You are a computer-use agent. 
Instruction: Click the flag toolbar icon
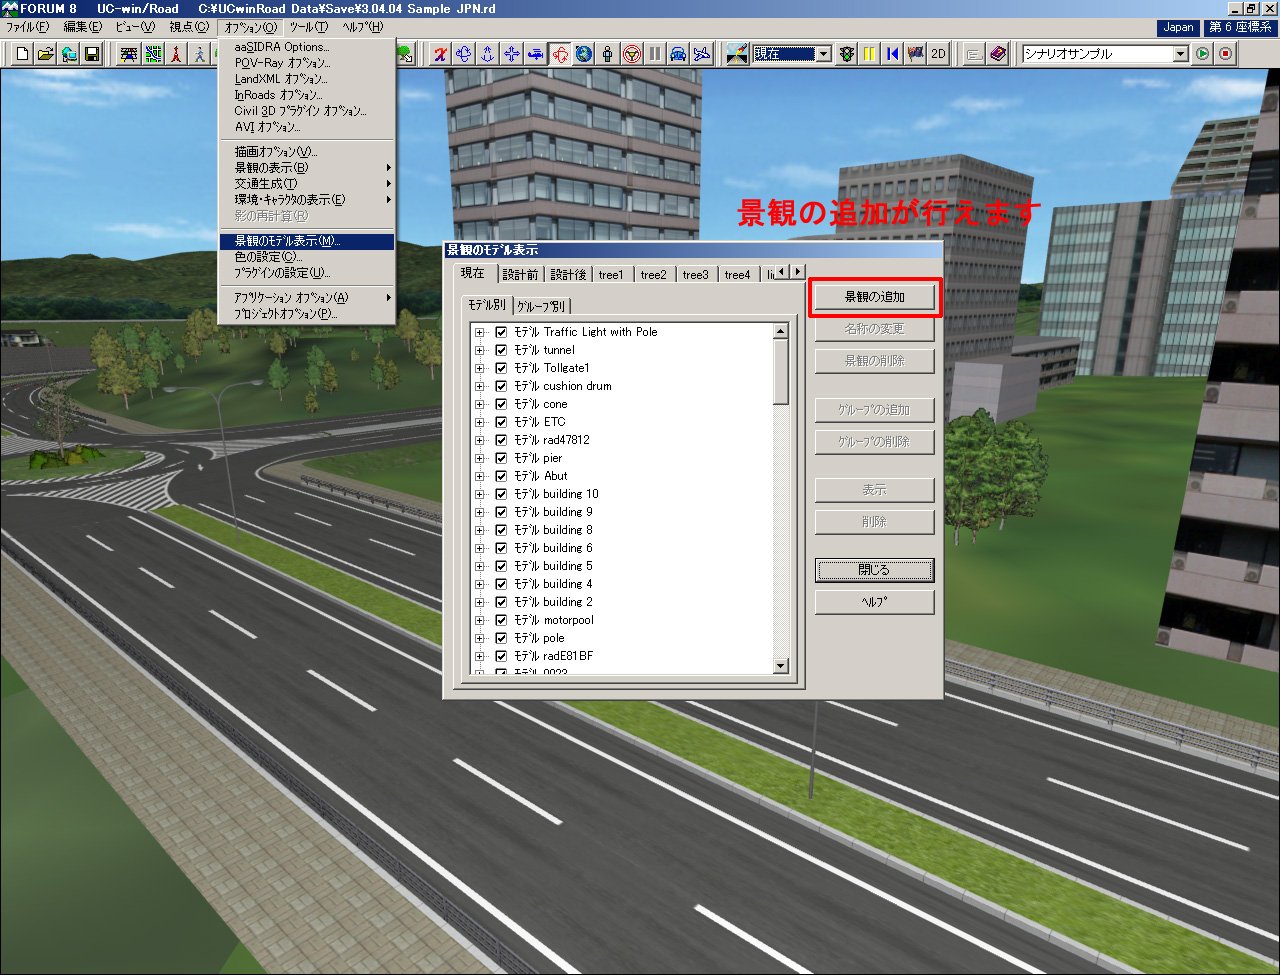915,54
